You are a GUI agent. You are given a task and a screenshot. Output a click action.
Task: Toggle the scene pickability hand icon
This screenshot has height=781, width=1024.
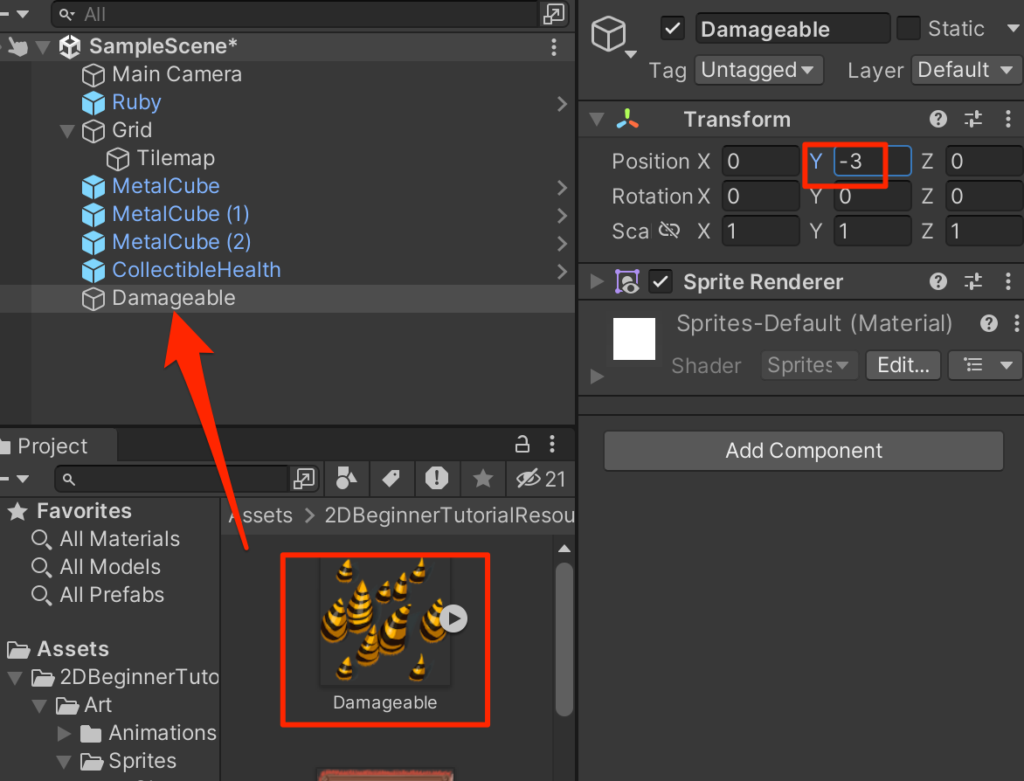coord(18,46)
